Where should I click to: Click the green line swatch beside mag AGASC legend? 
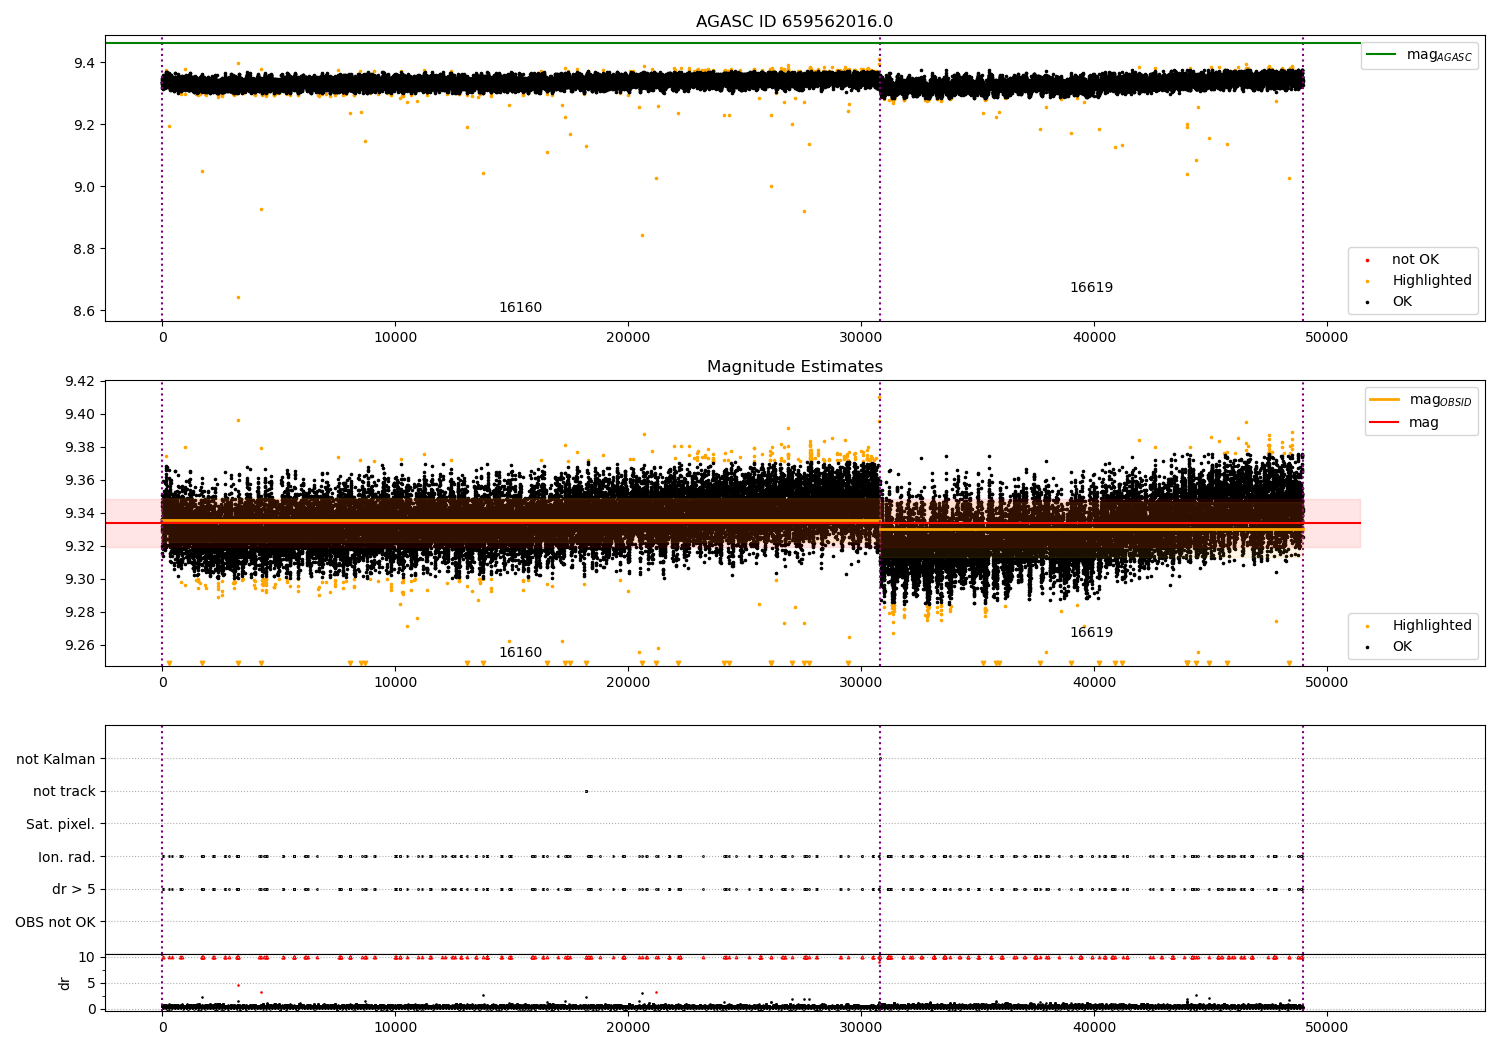(x=1381, y=54)
